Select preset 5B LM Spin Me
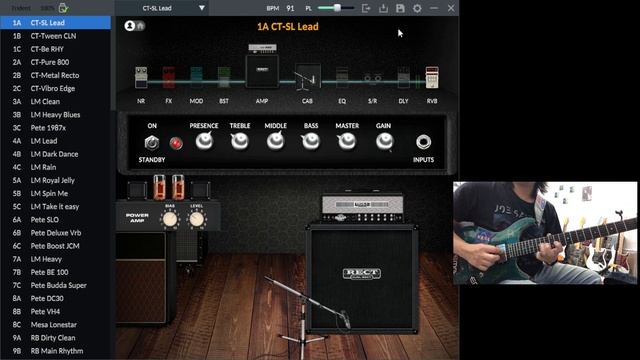640x360 pixels. click(x=56, y=193)
